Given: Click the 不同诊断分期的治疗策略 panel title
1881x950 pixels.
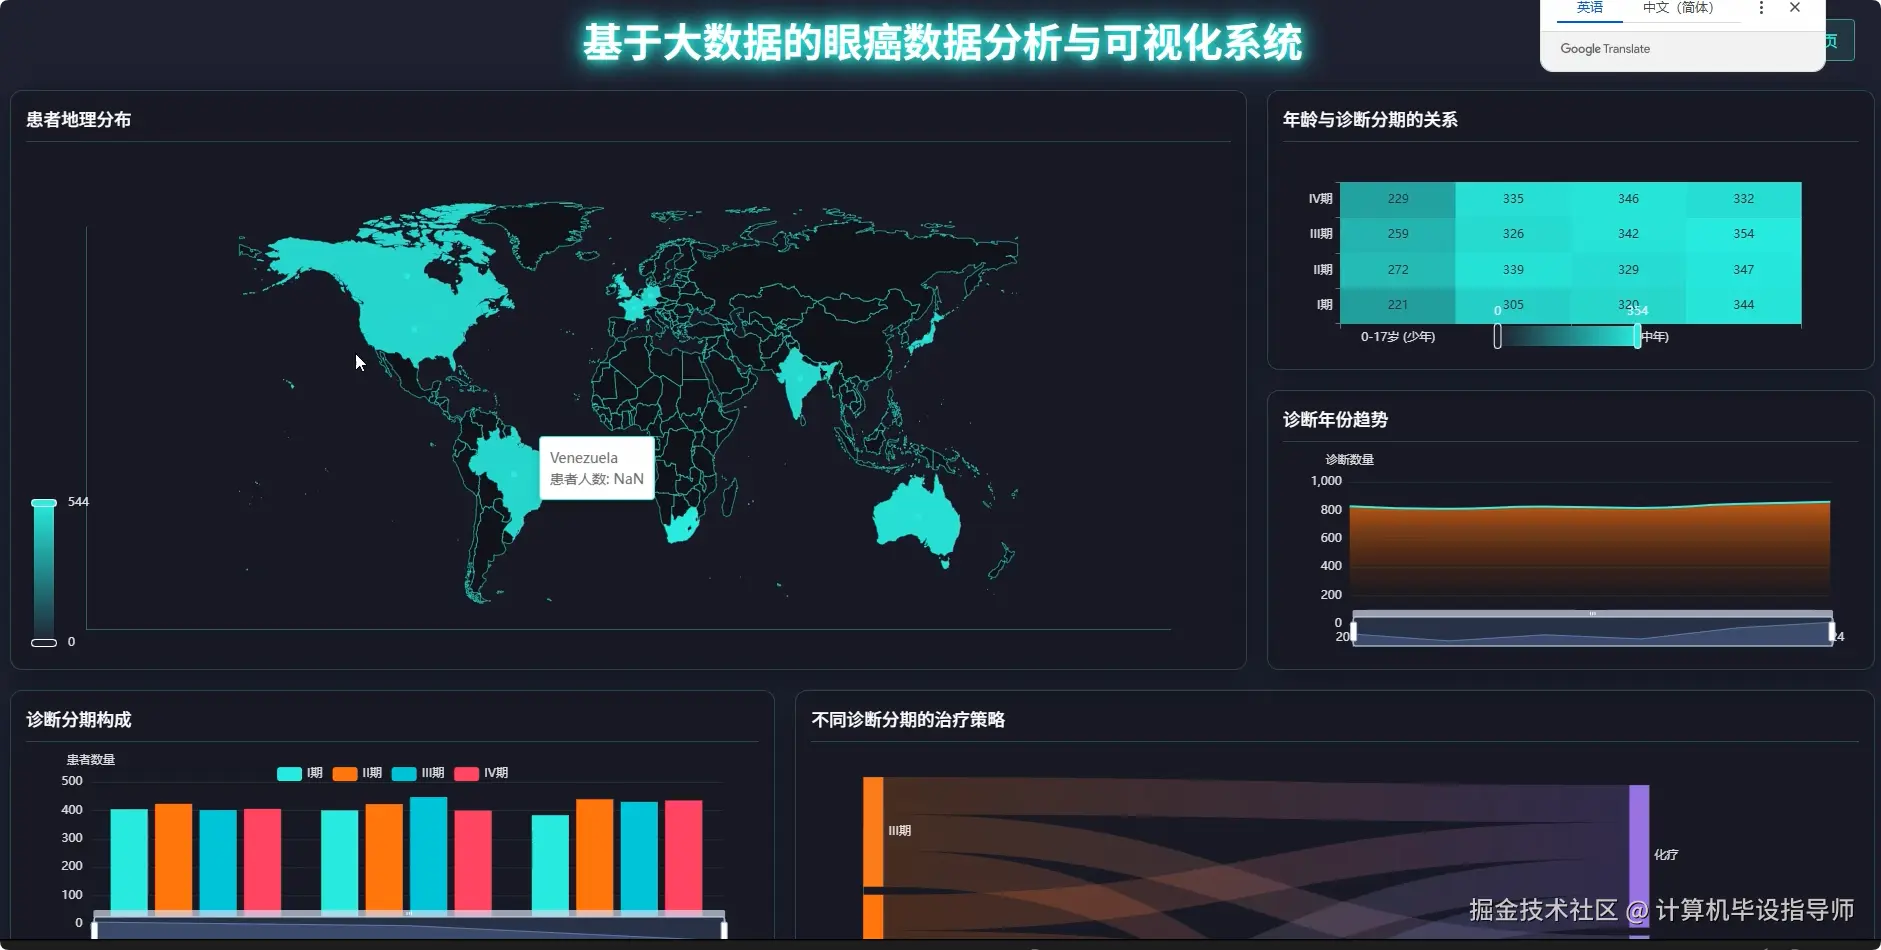Looking at the screenshot, I should click(x=908, y=720).
